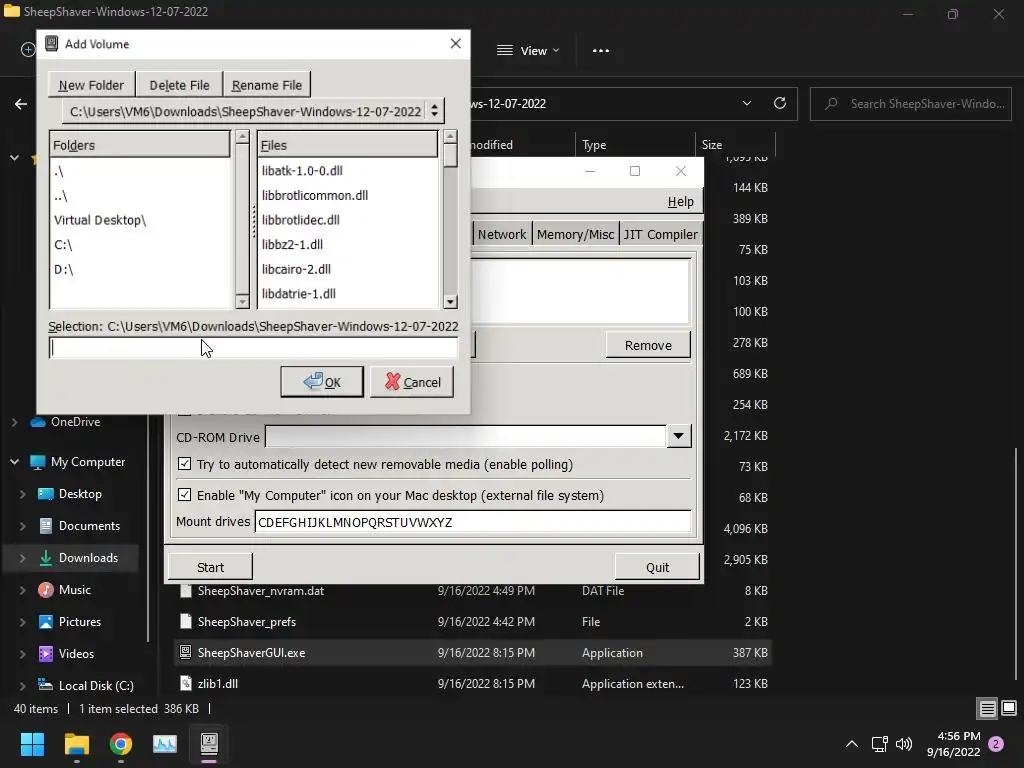1024x768 pixels.
Task: Open Documents in the navigation pane
Action: click(x=89, y=526)
